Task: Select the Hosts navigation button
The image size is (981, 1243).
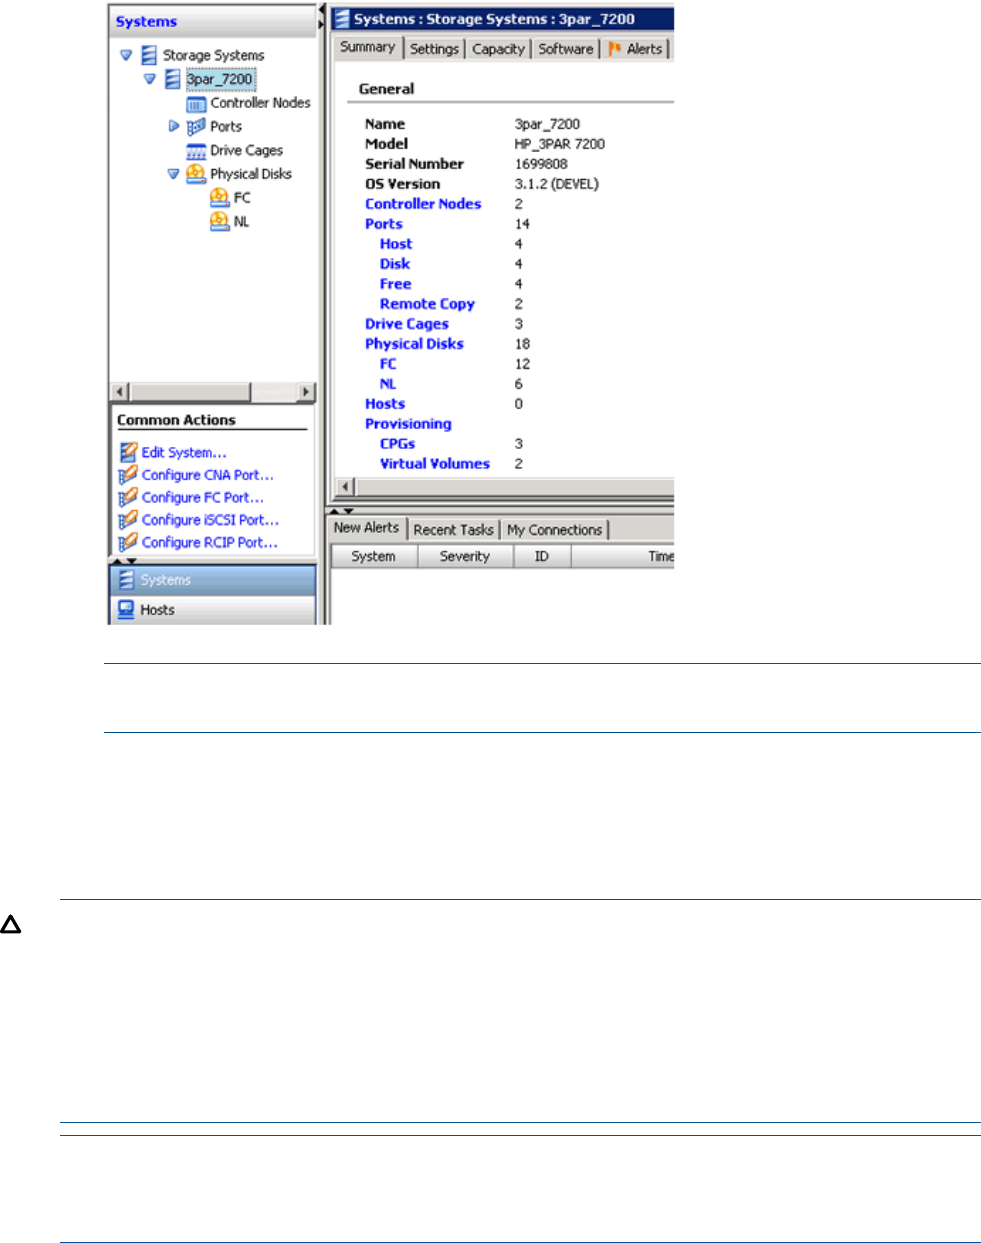Action: (212, 610)
